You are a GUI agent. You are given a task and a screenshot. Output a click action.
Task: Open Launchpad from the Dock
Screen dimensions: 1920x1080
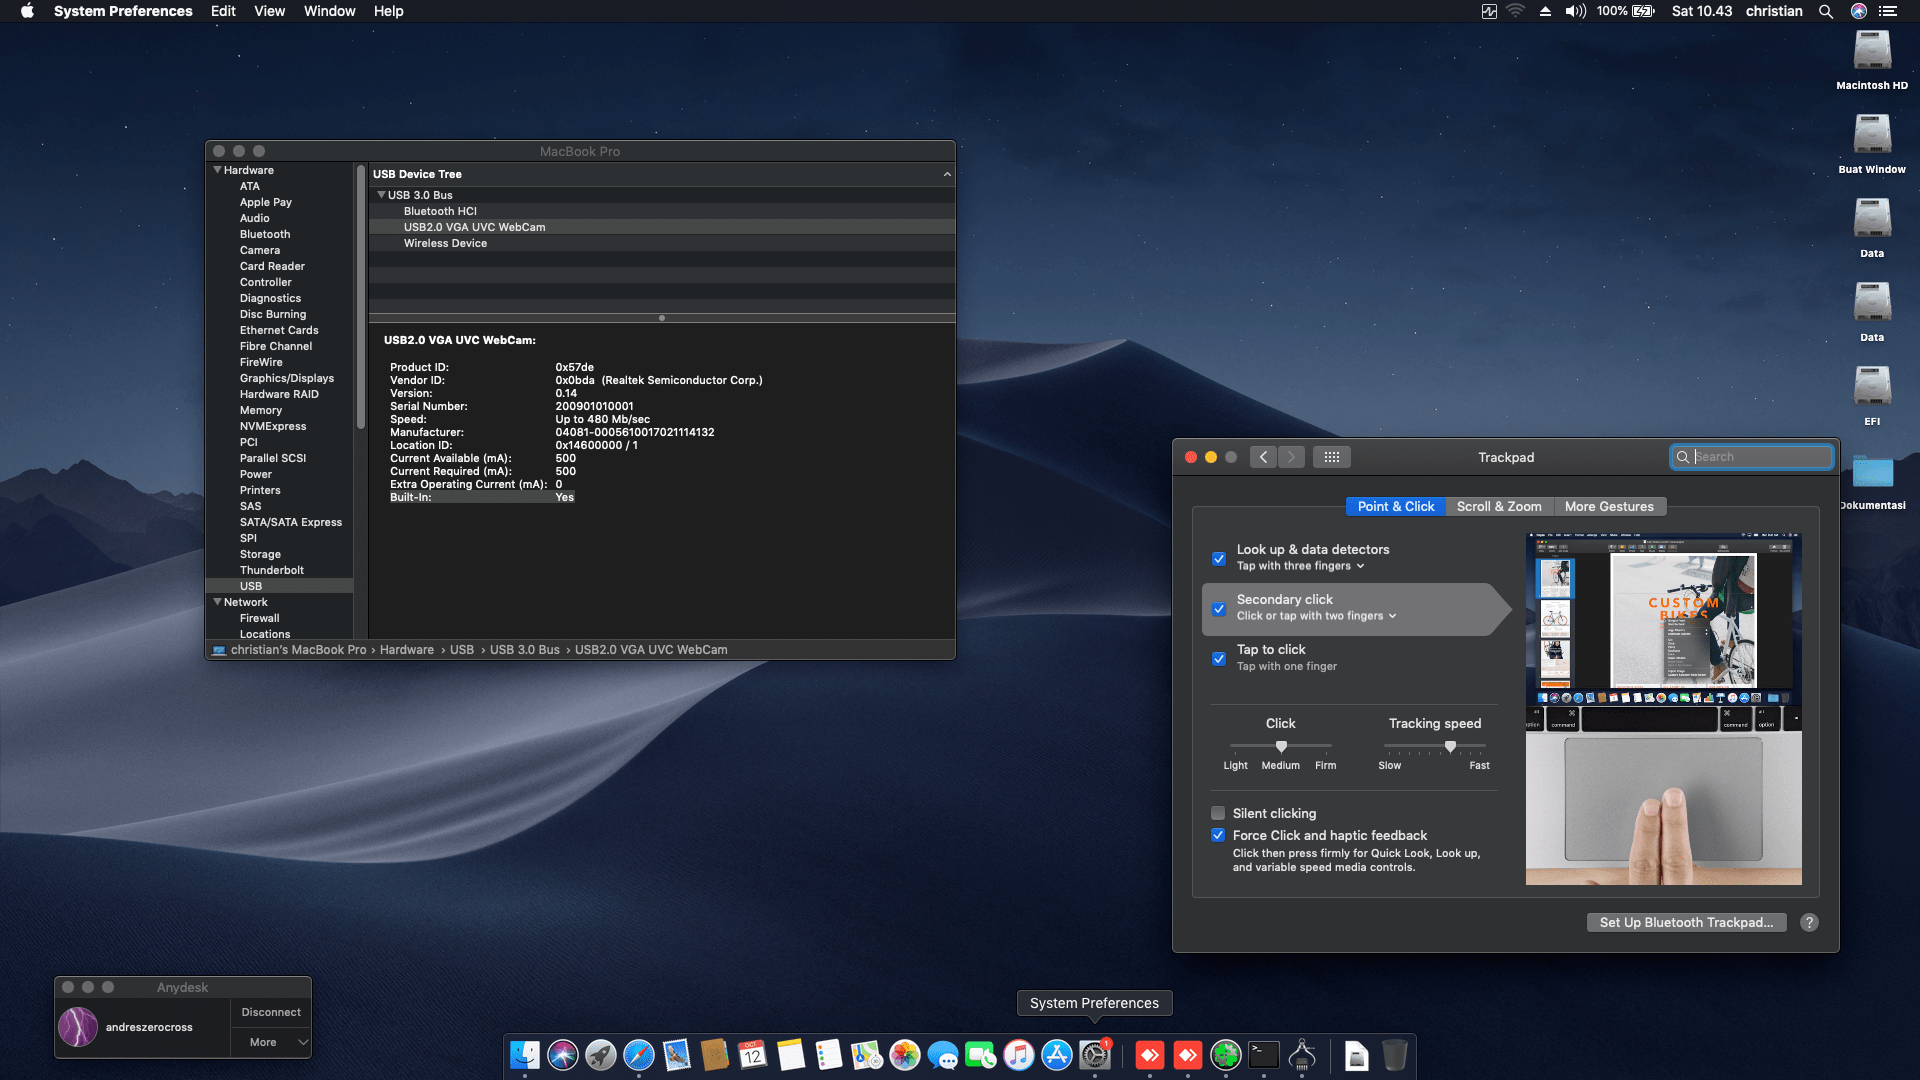pos(600,1055)
